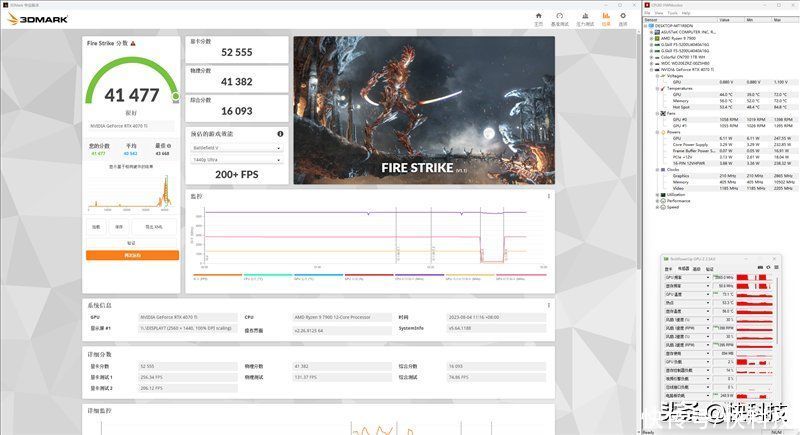Click the GPU-Z refresh icon

768,268
